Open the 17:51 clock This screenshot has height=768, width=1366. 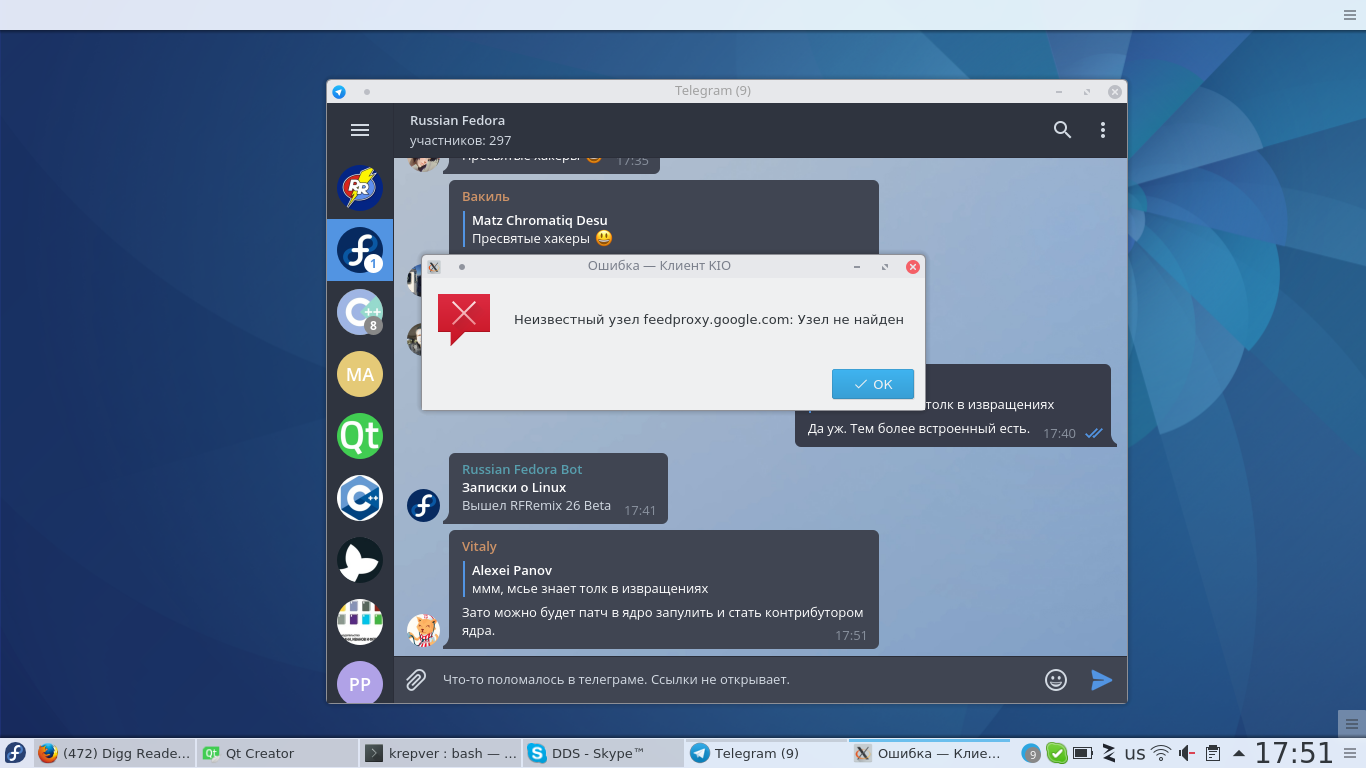pos(1294,753)
